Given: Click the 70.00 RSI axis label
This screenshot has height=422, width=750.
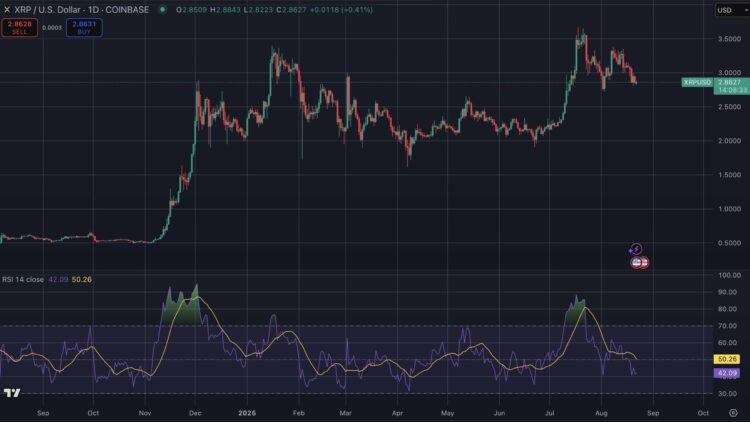Looking at the screenshot, I should pos(728,326).
